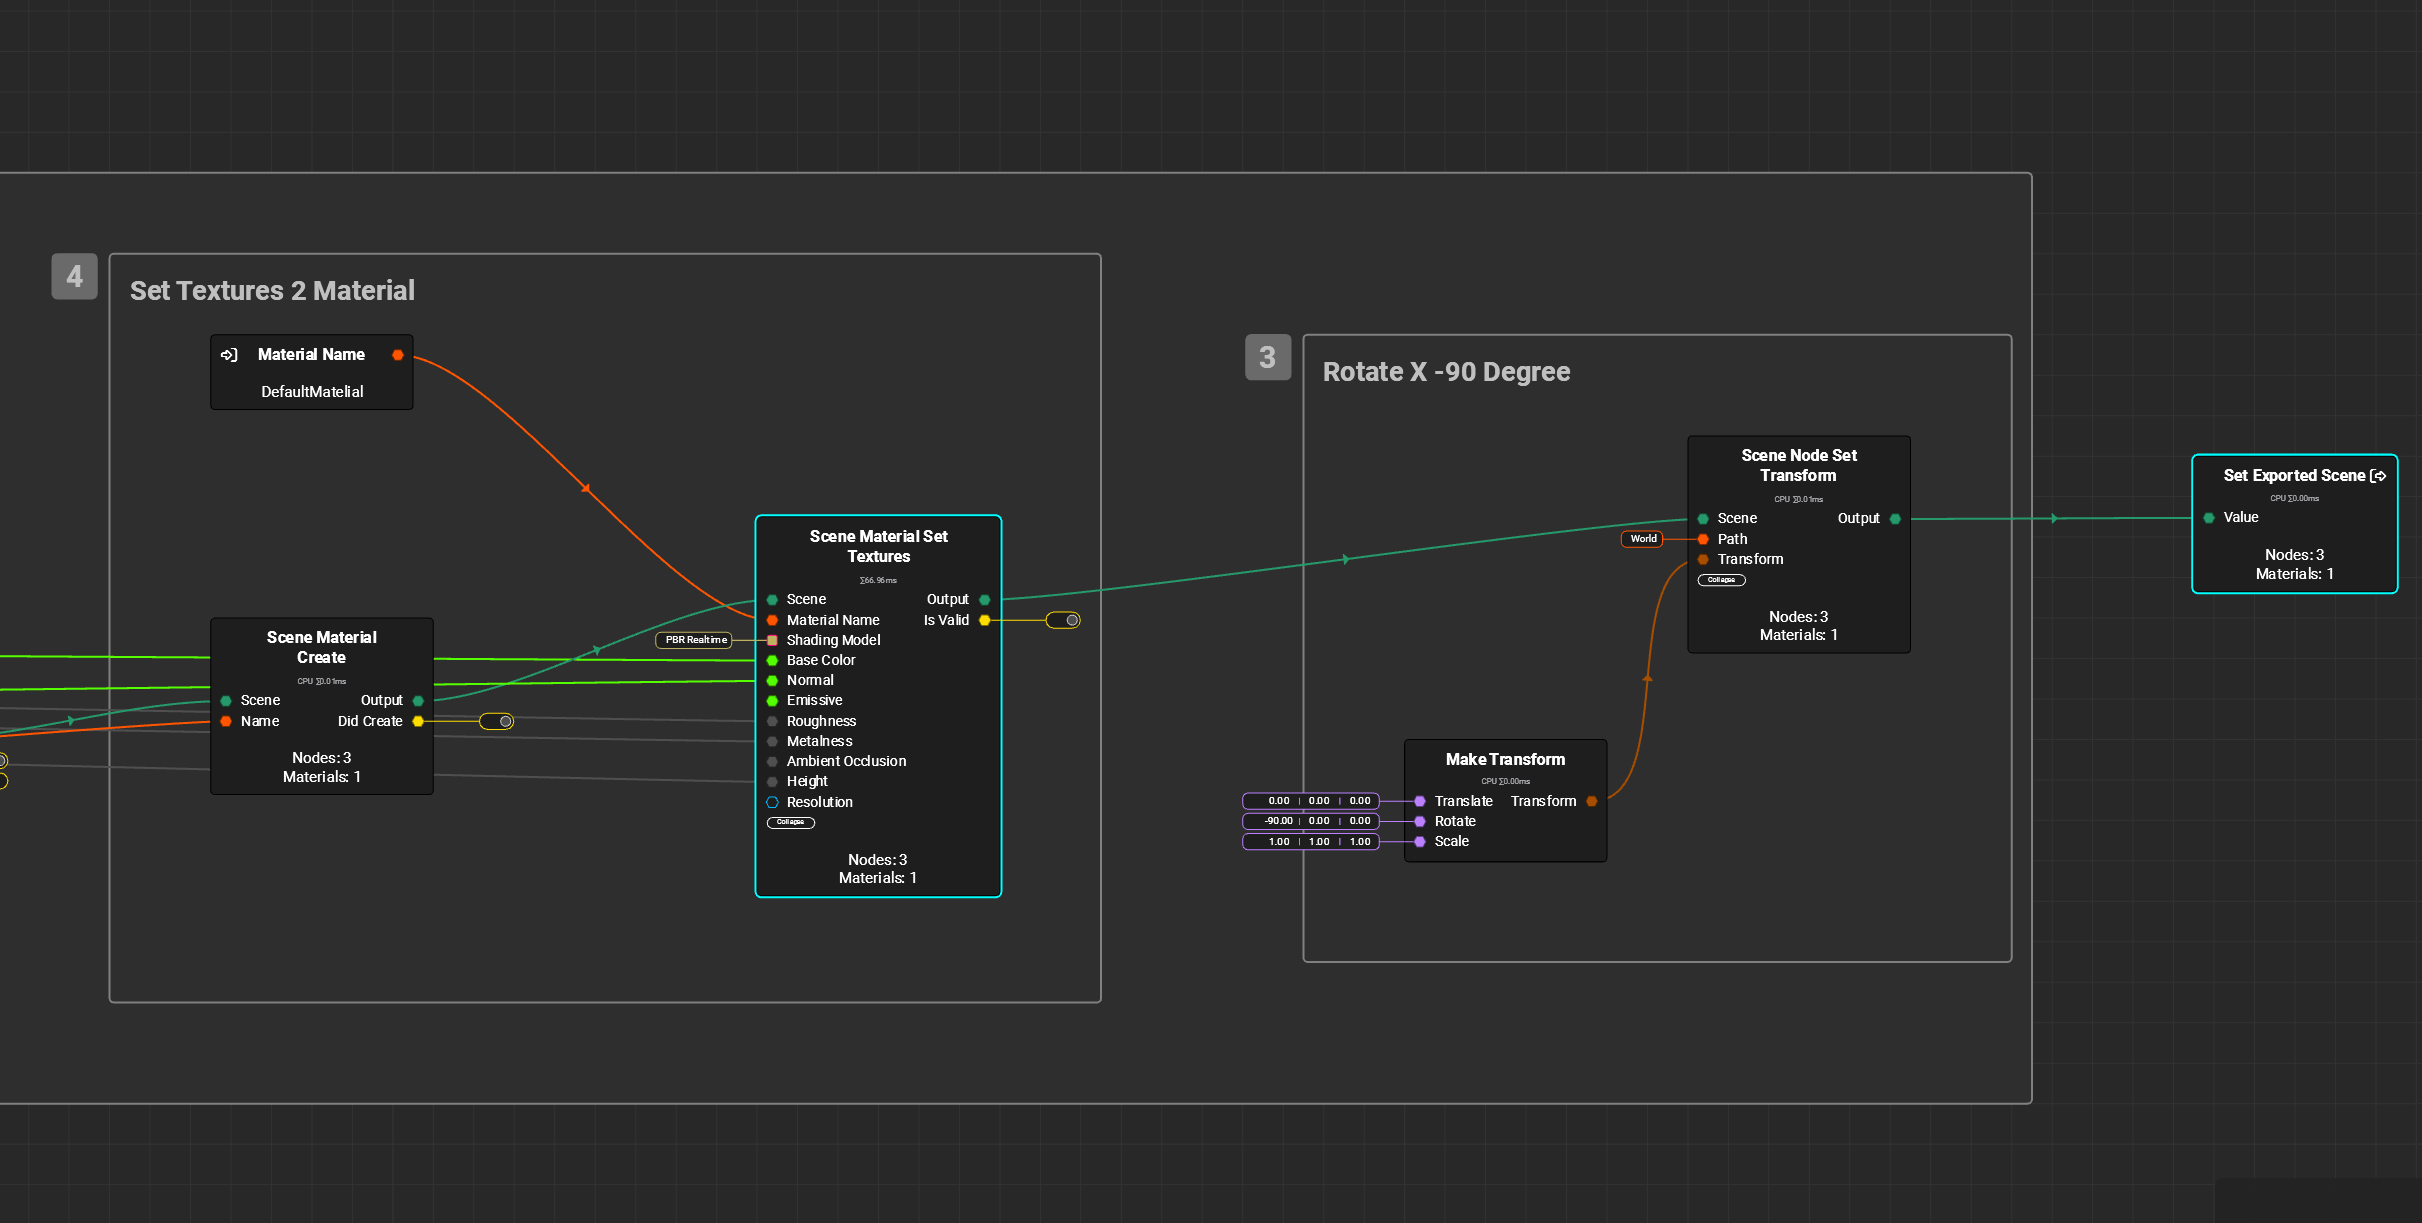The width and height of the screenshot is (2422, 1223).
Task: Toggle the Is Valid boolean switch
Action: tap(1063, 620)
